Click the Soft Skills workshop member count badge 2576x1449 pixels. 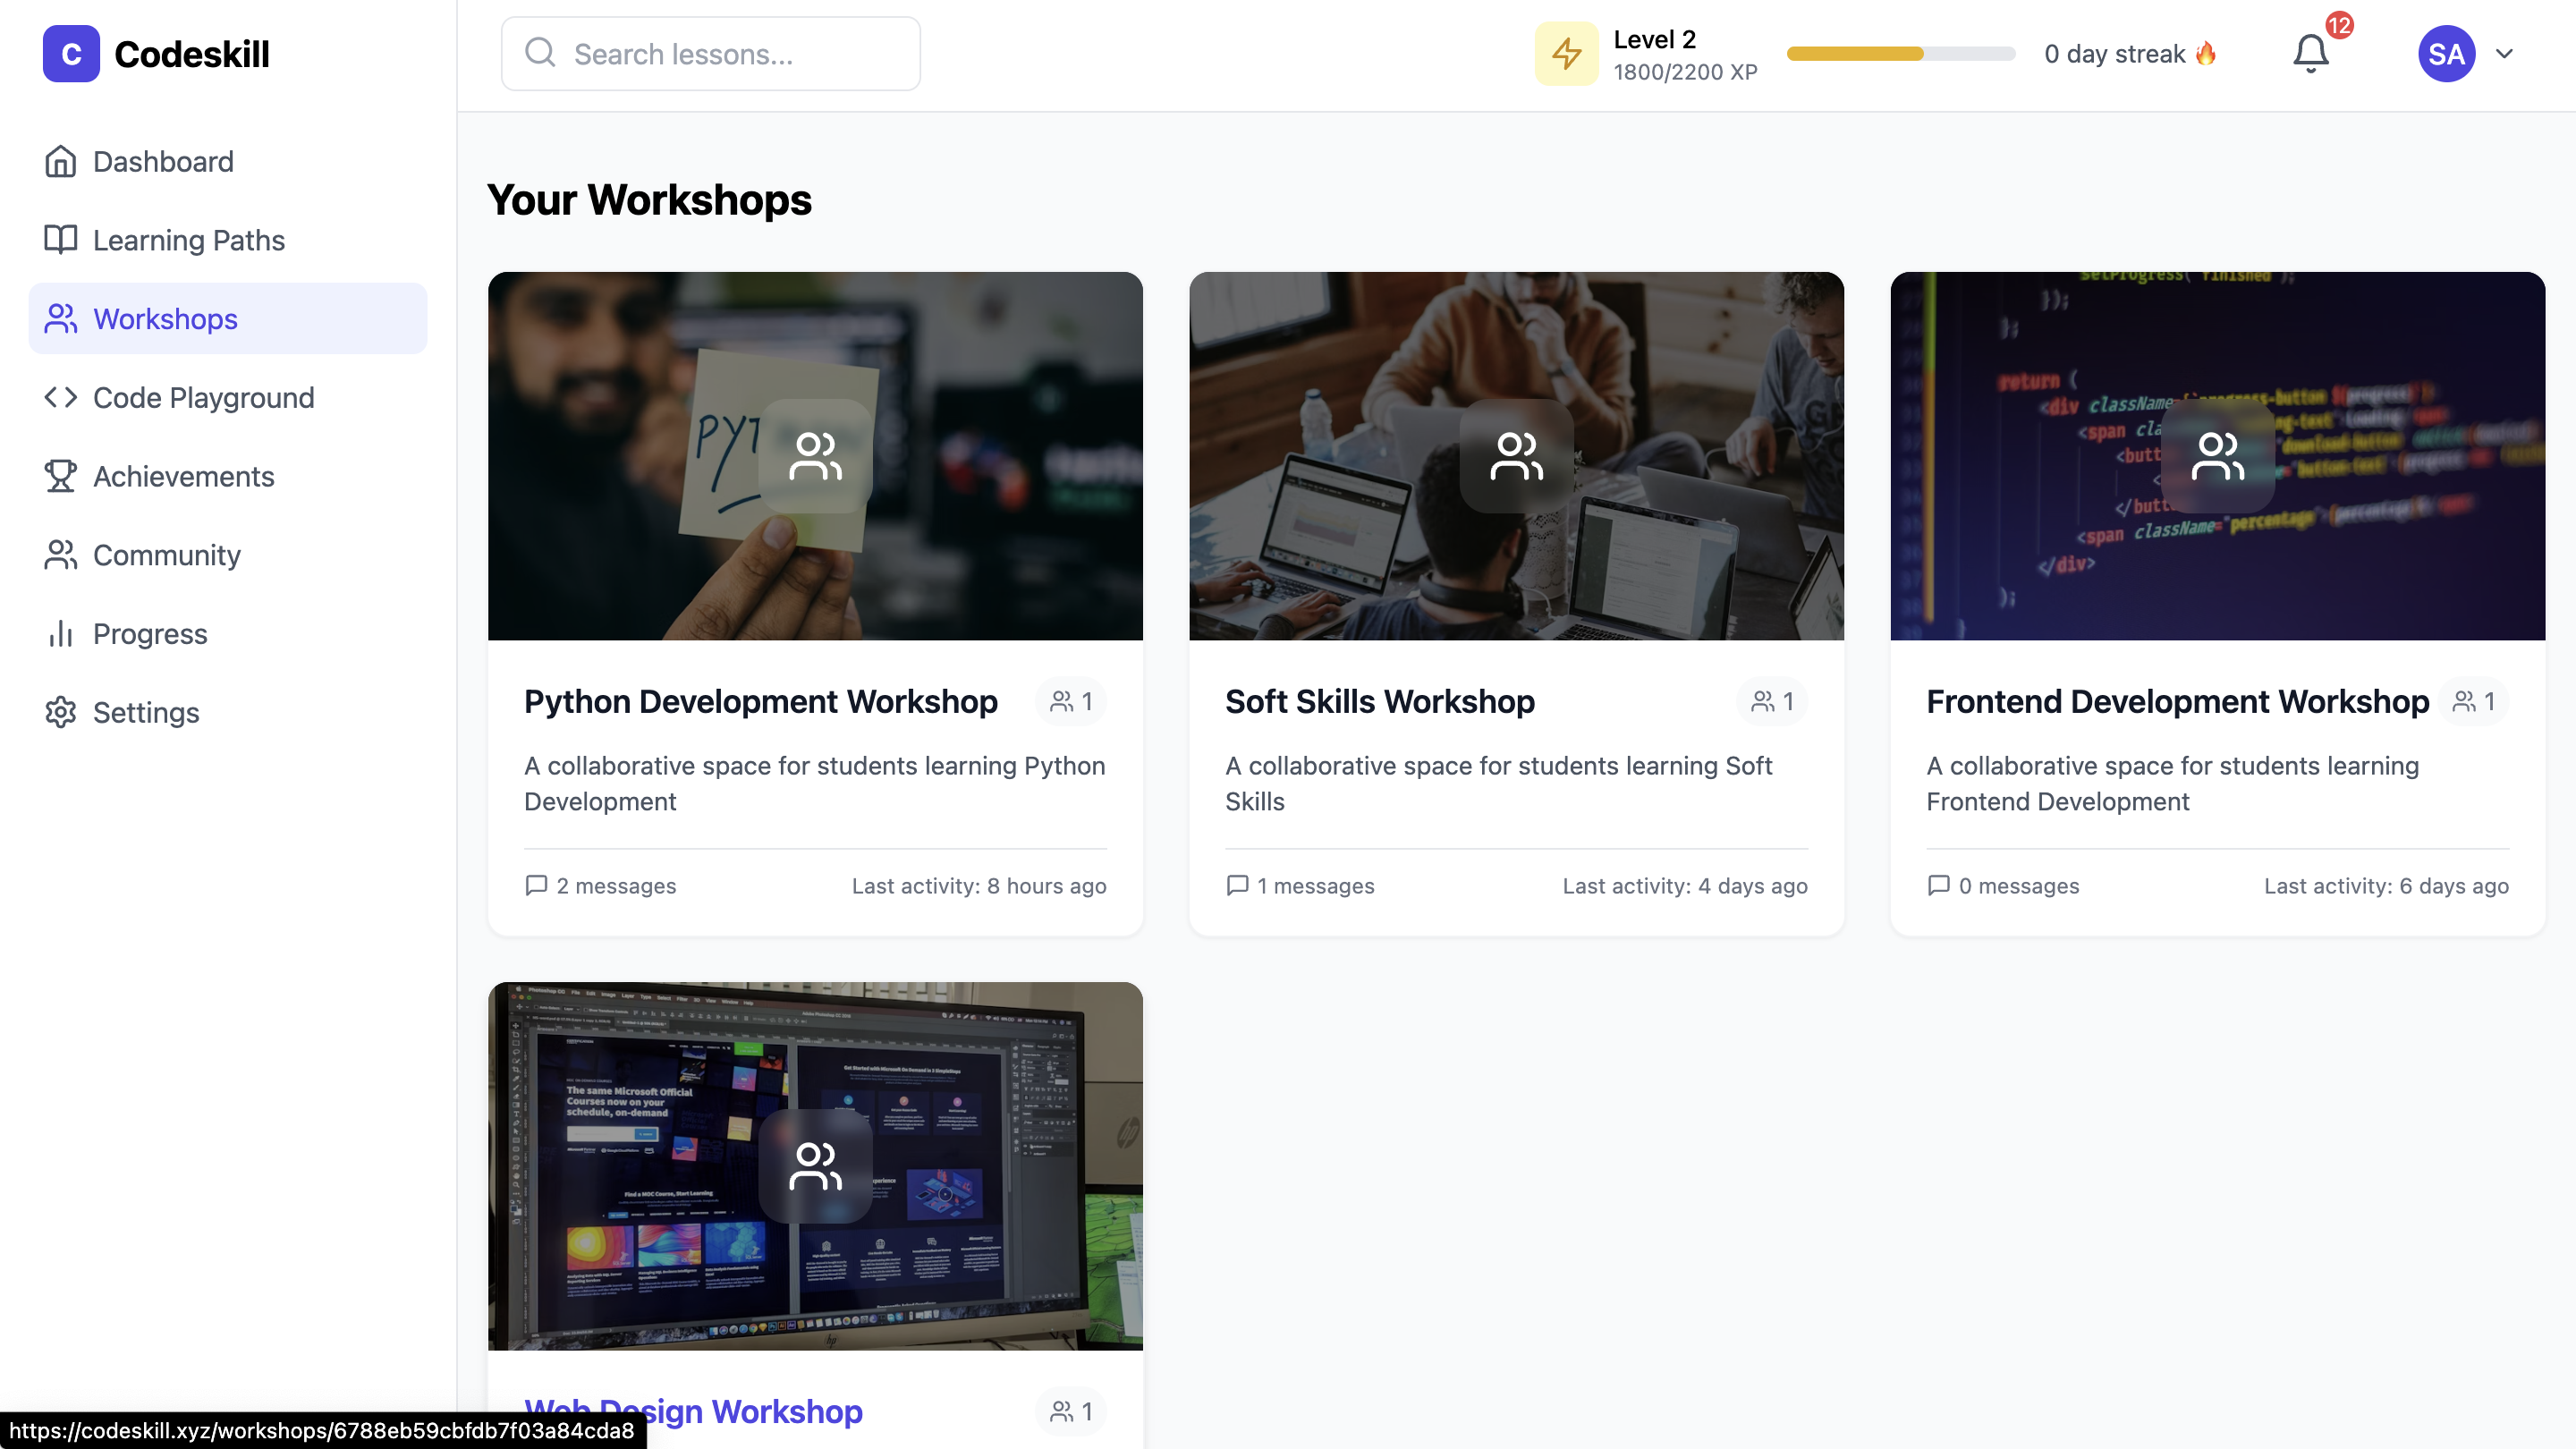pyautogui.click(x=1772, y=702)
